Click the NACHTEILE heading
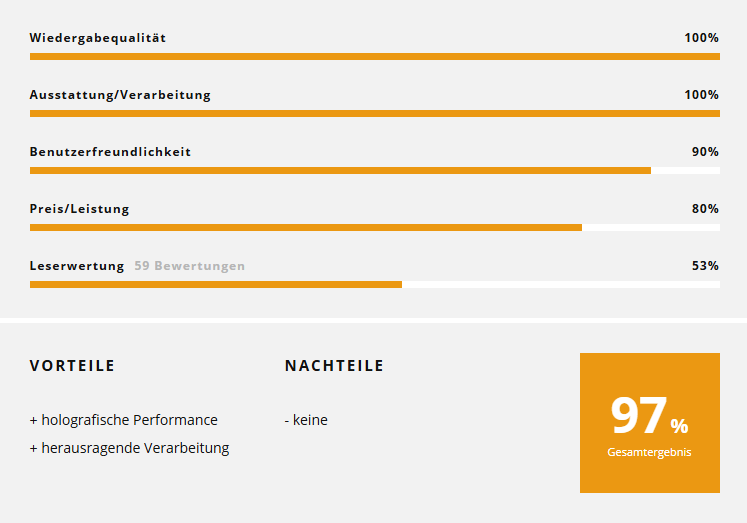The image size is (747, 523). (x=334, y=366)
